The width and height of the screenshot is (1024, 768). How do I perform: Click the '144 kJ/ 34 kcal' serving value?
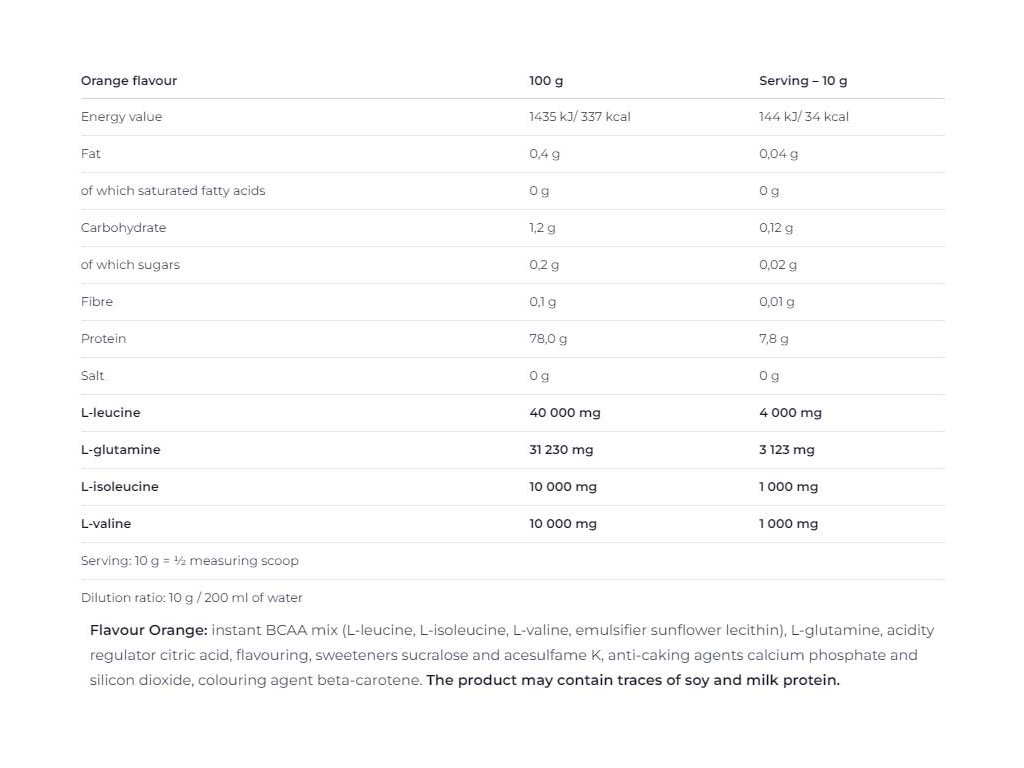pyautogui.click(x=804, y=117)
